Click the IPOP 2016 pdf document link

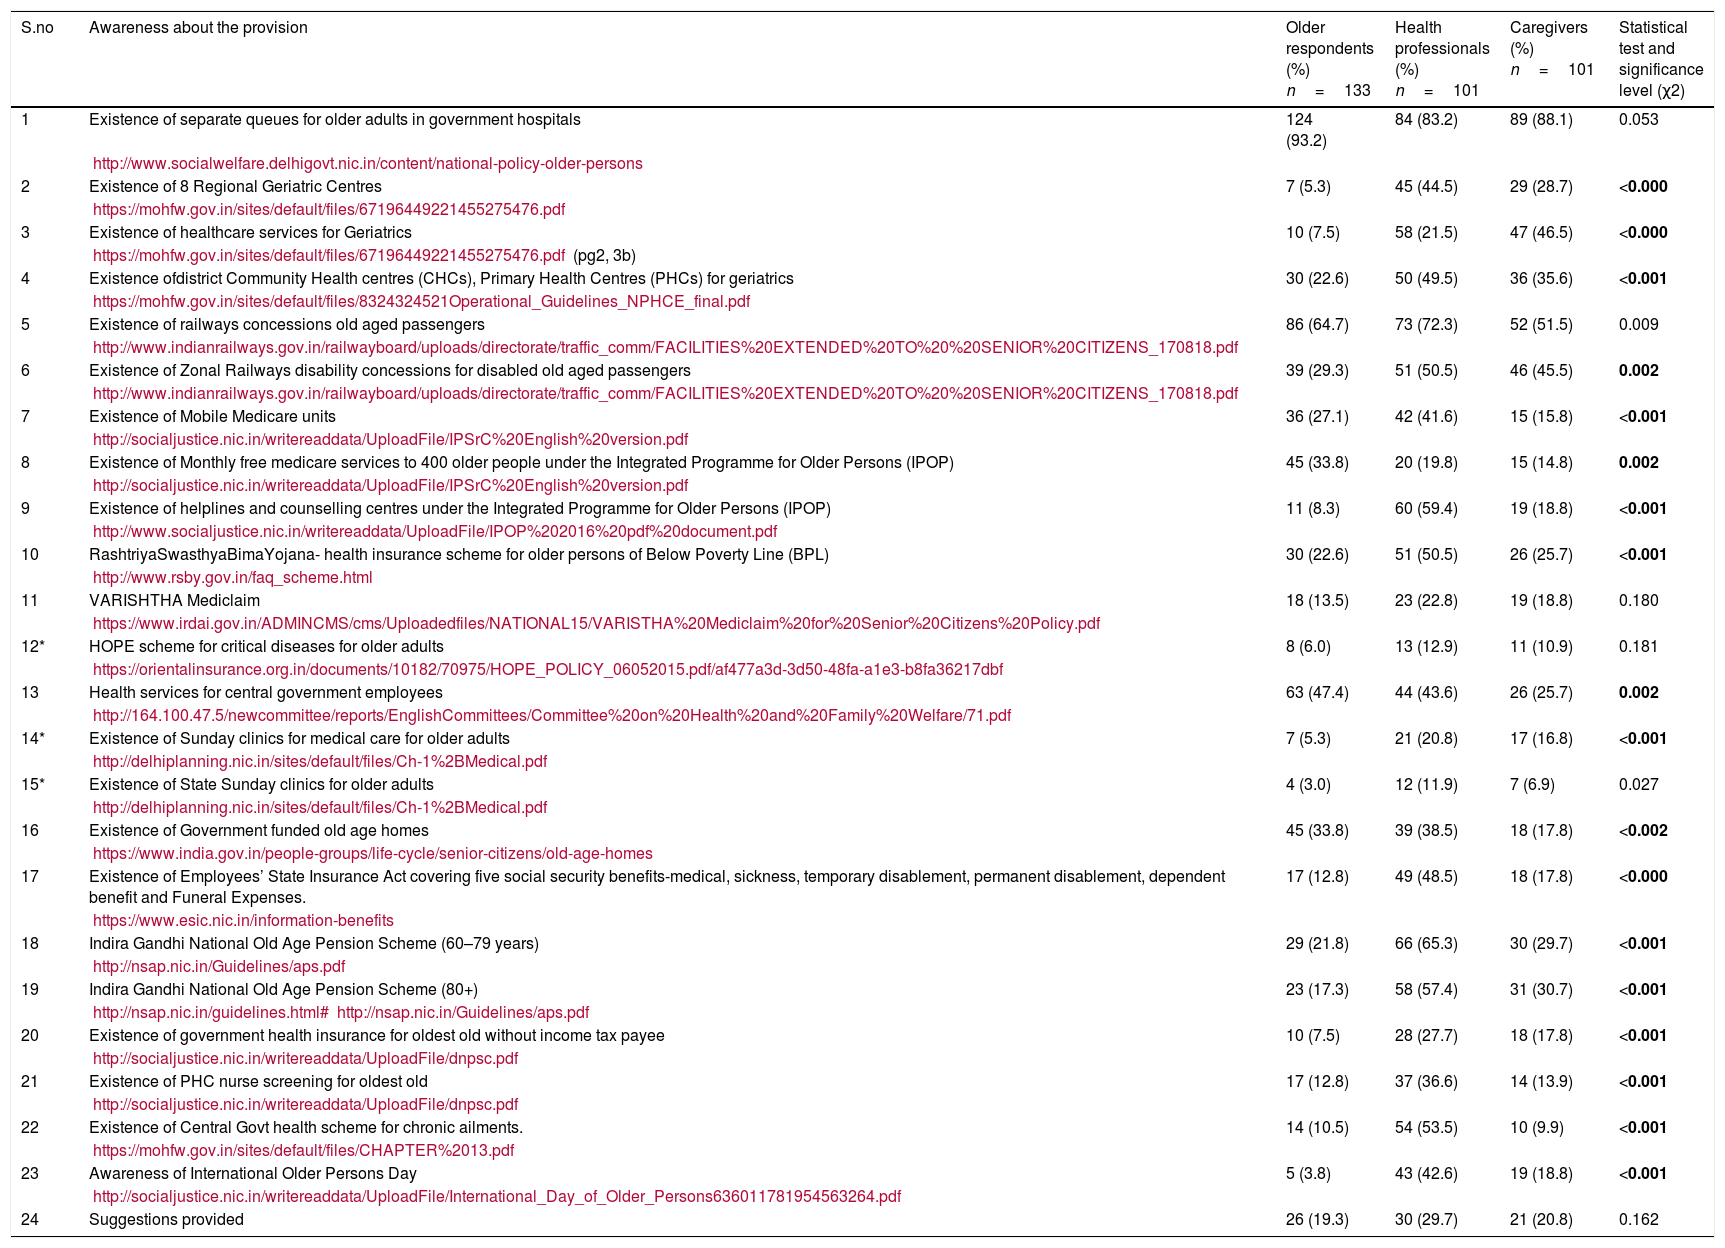click(x=434, y=531)
